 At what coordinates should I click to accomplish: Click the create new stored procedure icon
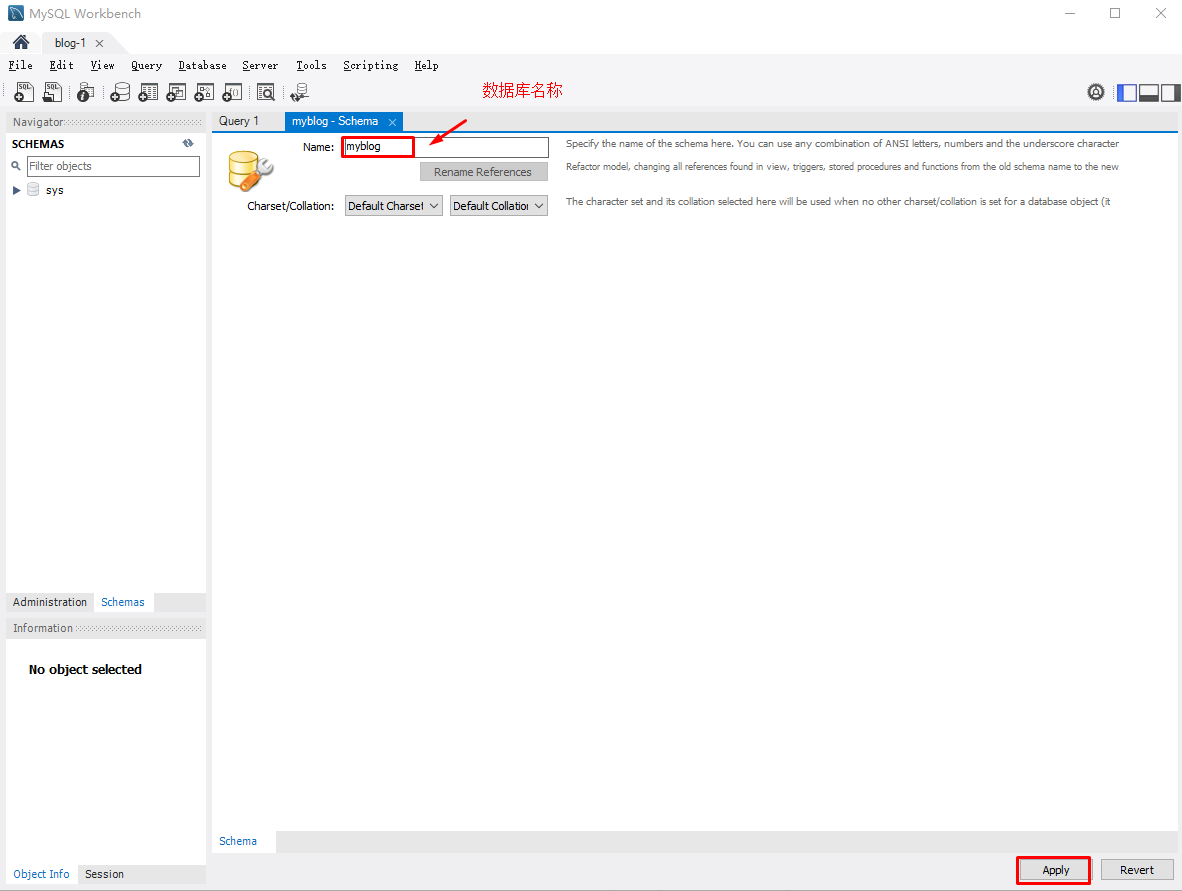coord(204,92)
